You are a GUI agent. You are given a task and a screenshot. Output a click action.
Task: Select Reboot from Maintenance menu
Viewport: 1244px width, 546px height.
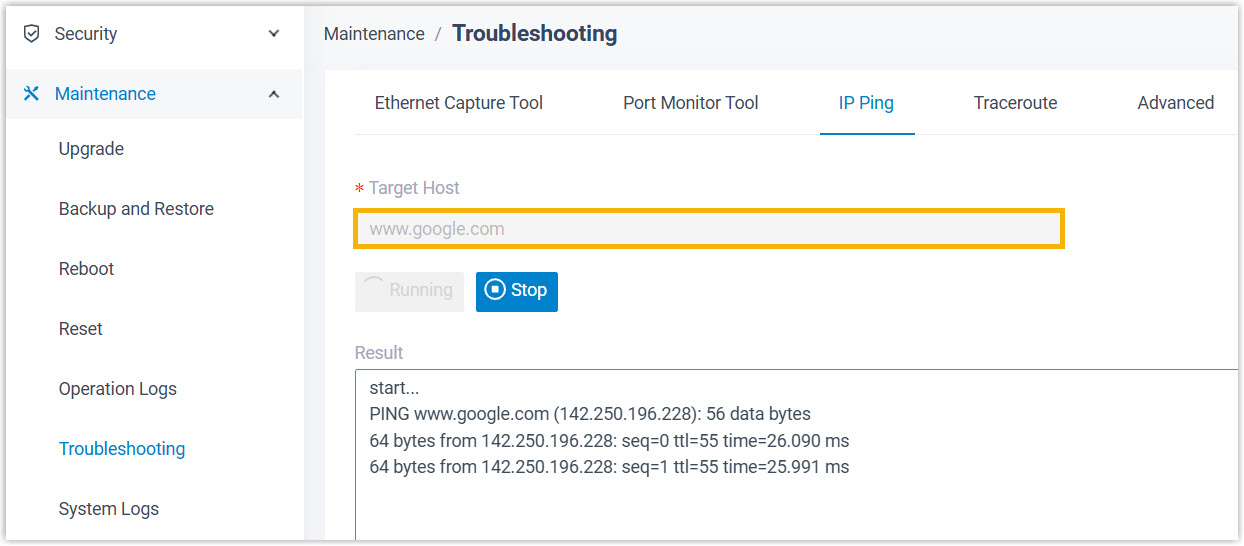86,269
